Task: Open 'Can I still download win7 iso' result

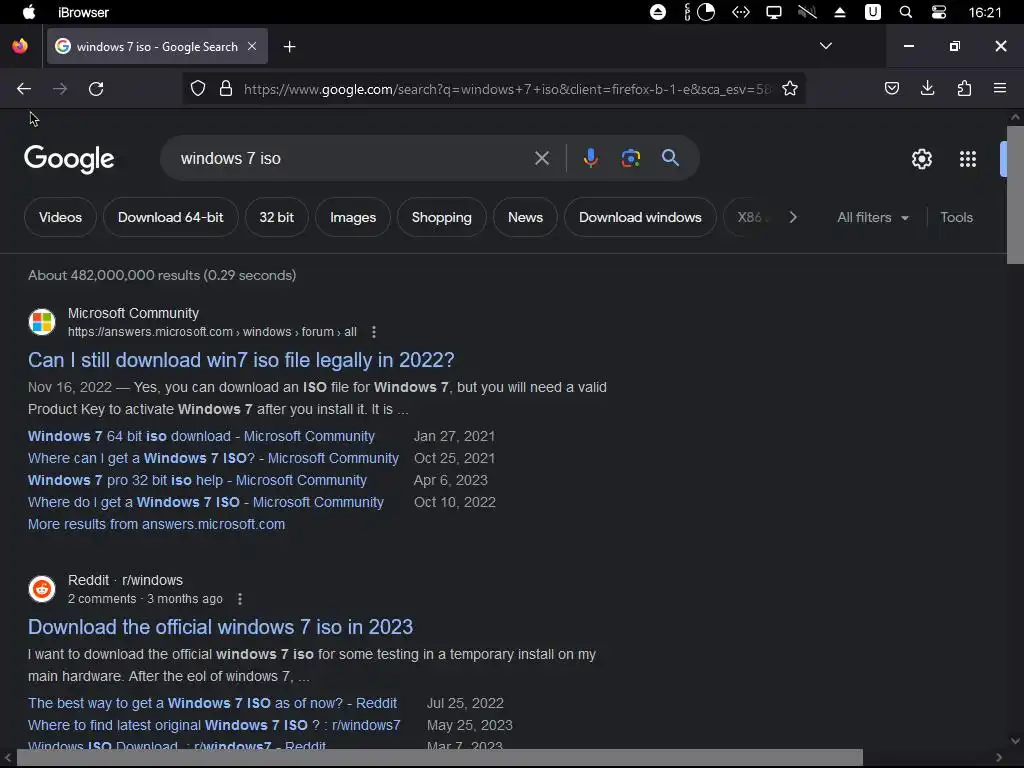Action: [241, 360]
